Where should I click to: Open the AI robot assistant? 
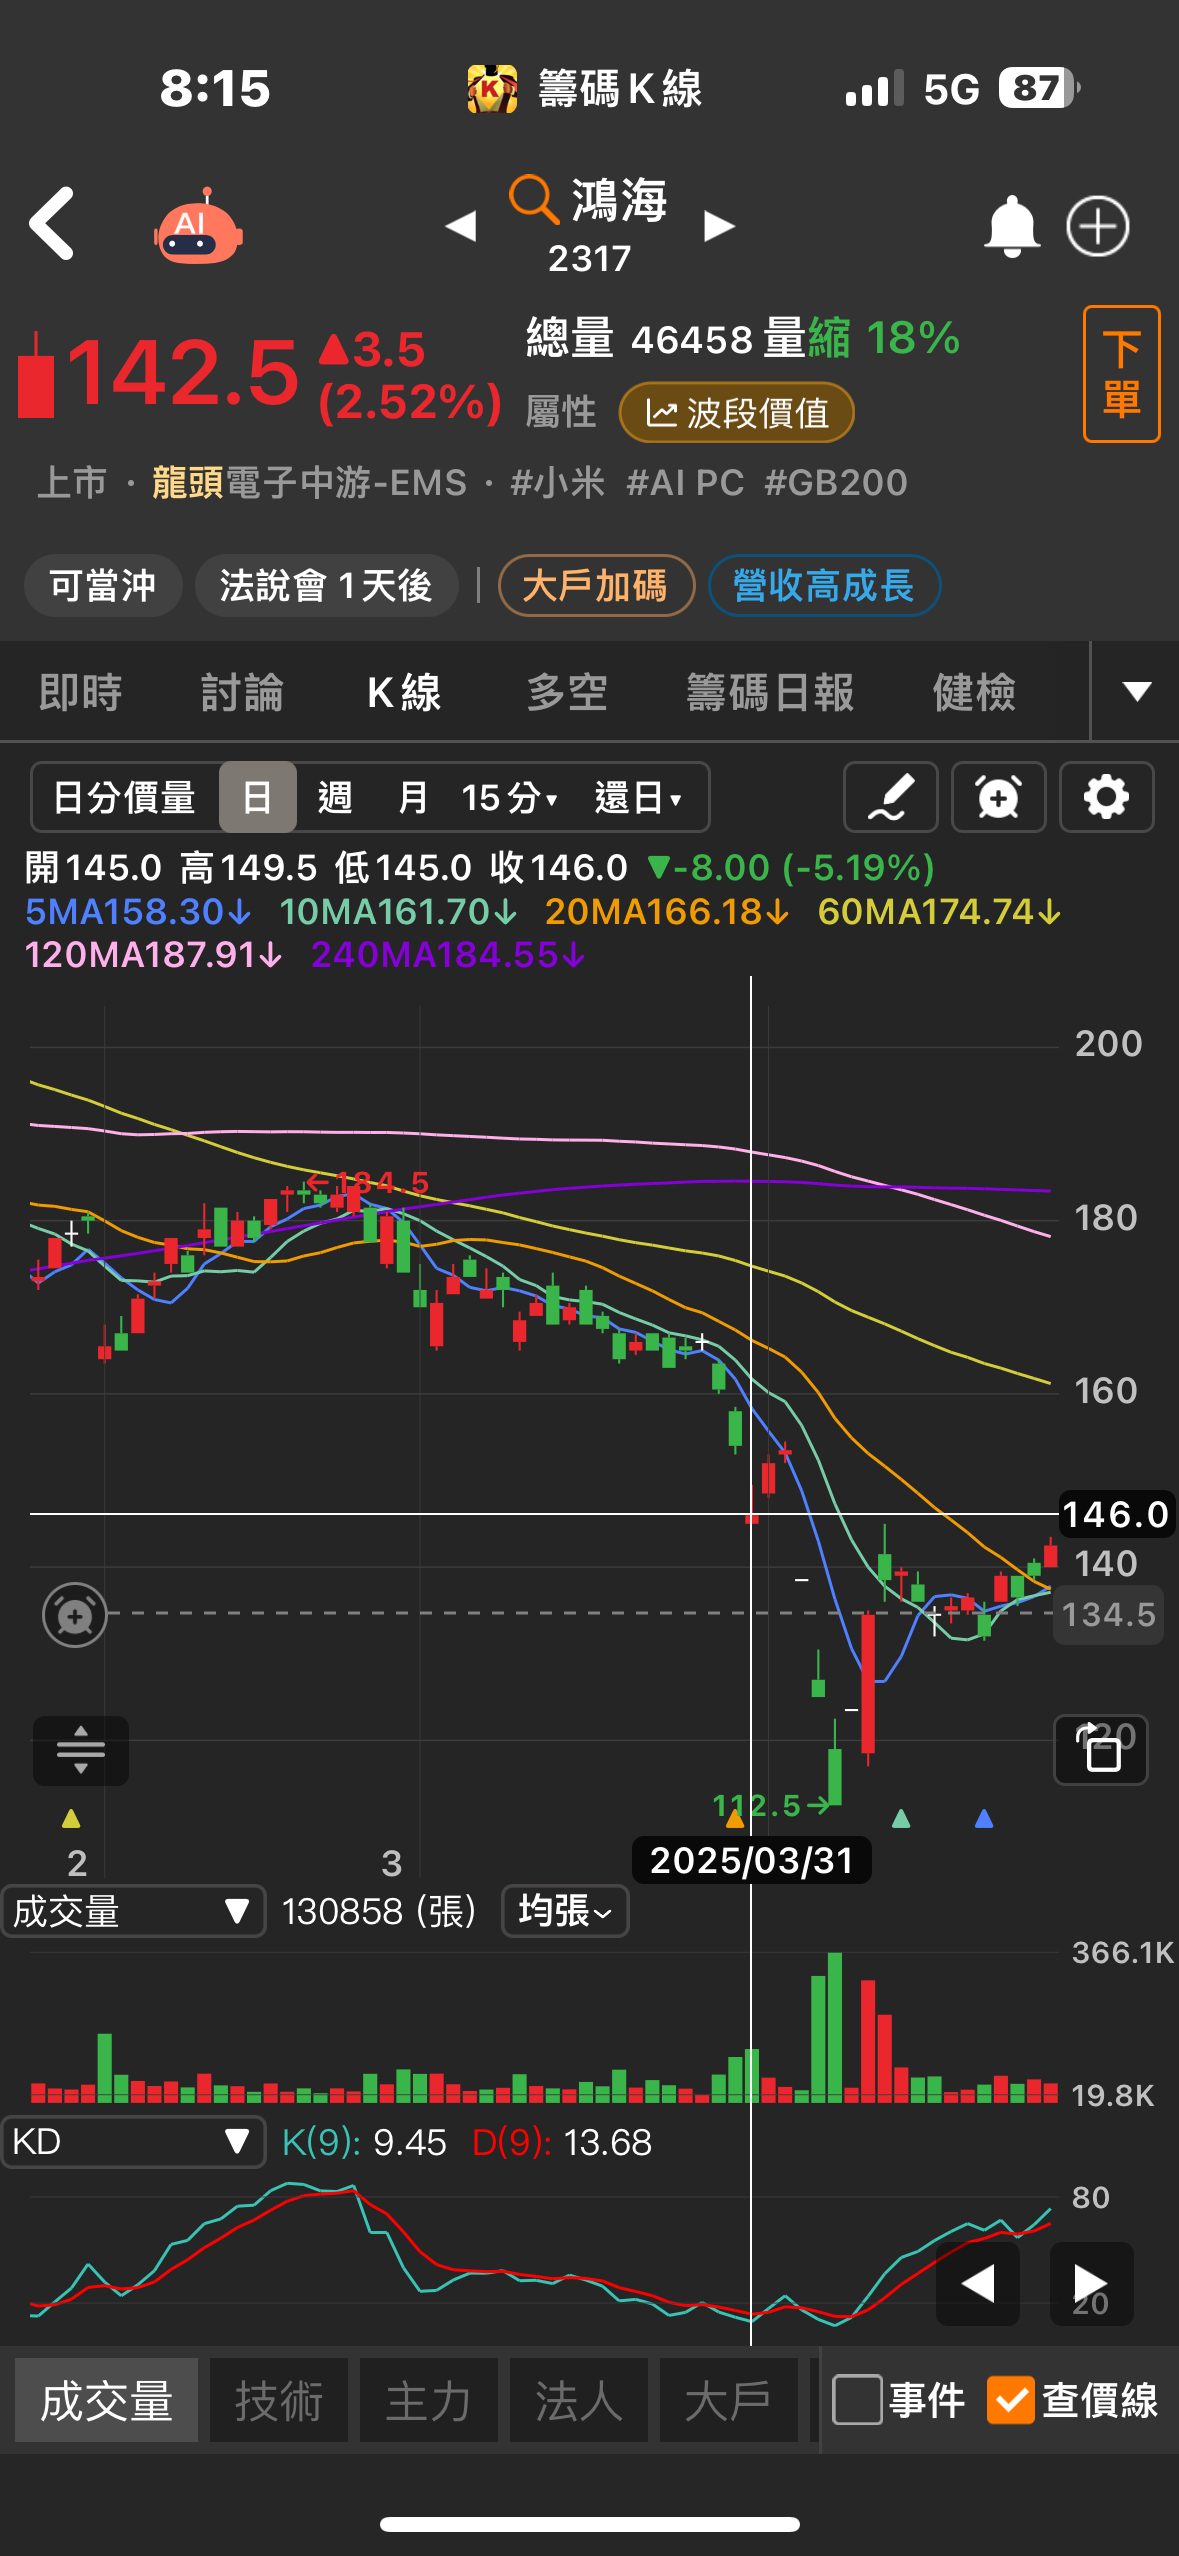coord(198,226)
